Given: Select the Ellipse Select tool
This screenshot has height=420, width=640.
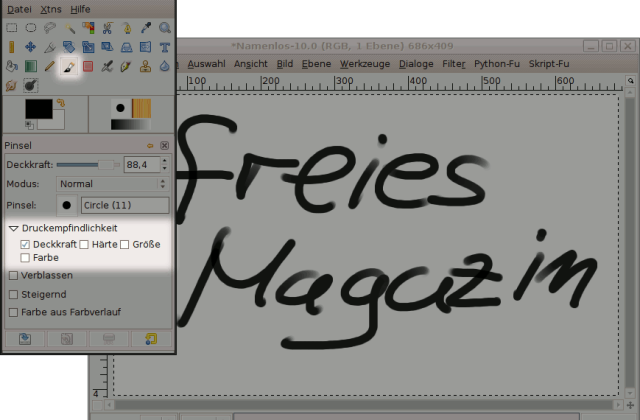Looking at the screenshot, I should tap(31, 28).
